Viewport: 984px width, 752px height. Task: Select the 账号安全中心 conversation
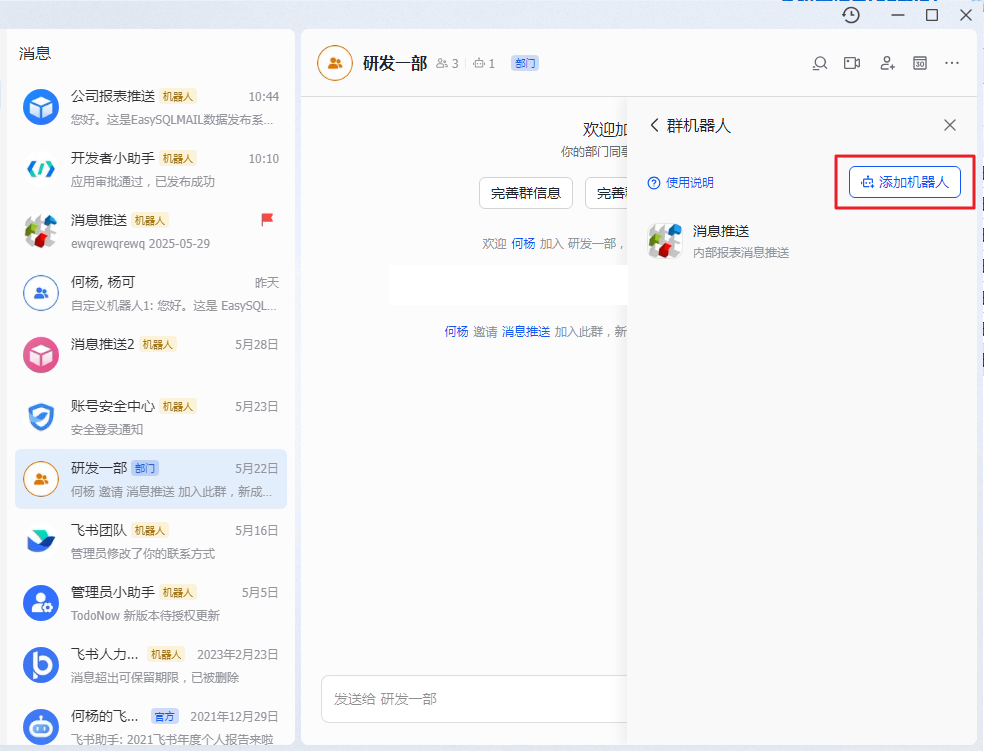151,416
